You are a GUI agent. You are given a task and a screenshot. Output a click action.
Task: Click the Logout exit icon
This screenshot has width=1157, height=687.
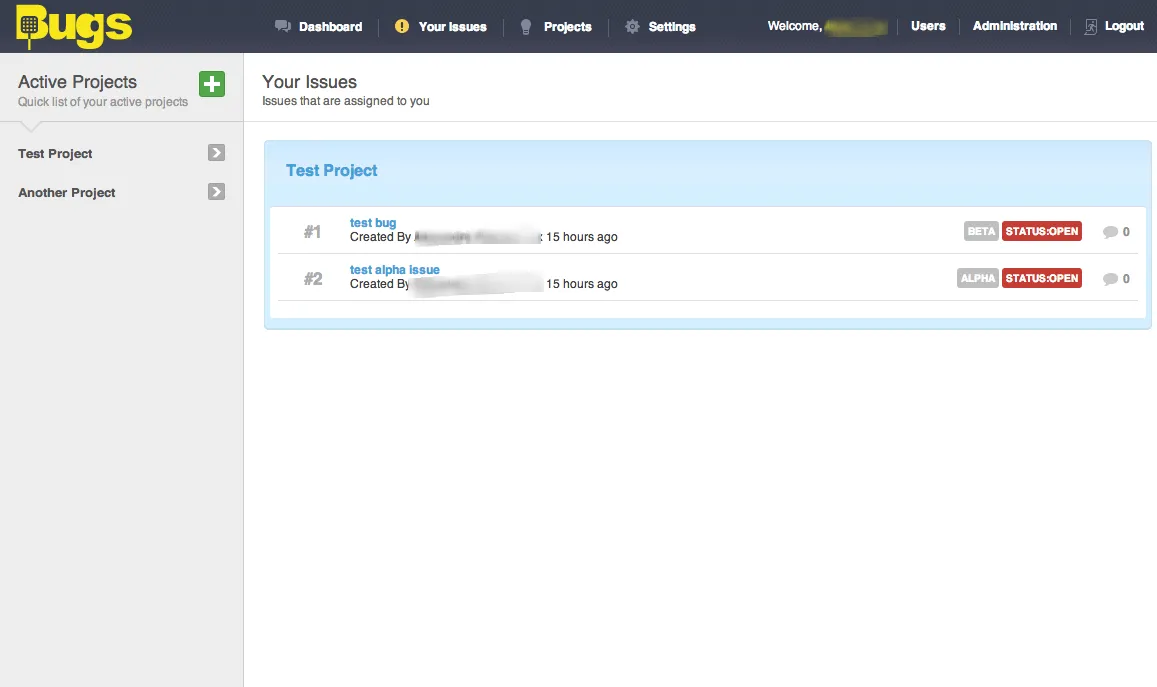tap(1089, 26)
